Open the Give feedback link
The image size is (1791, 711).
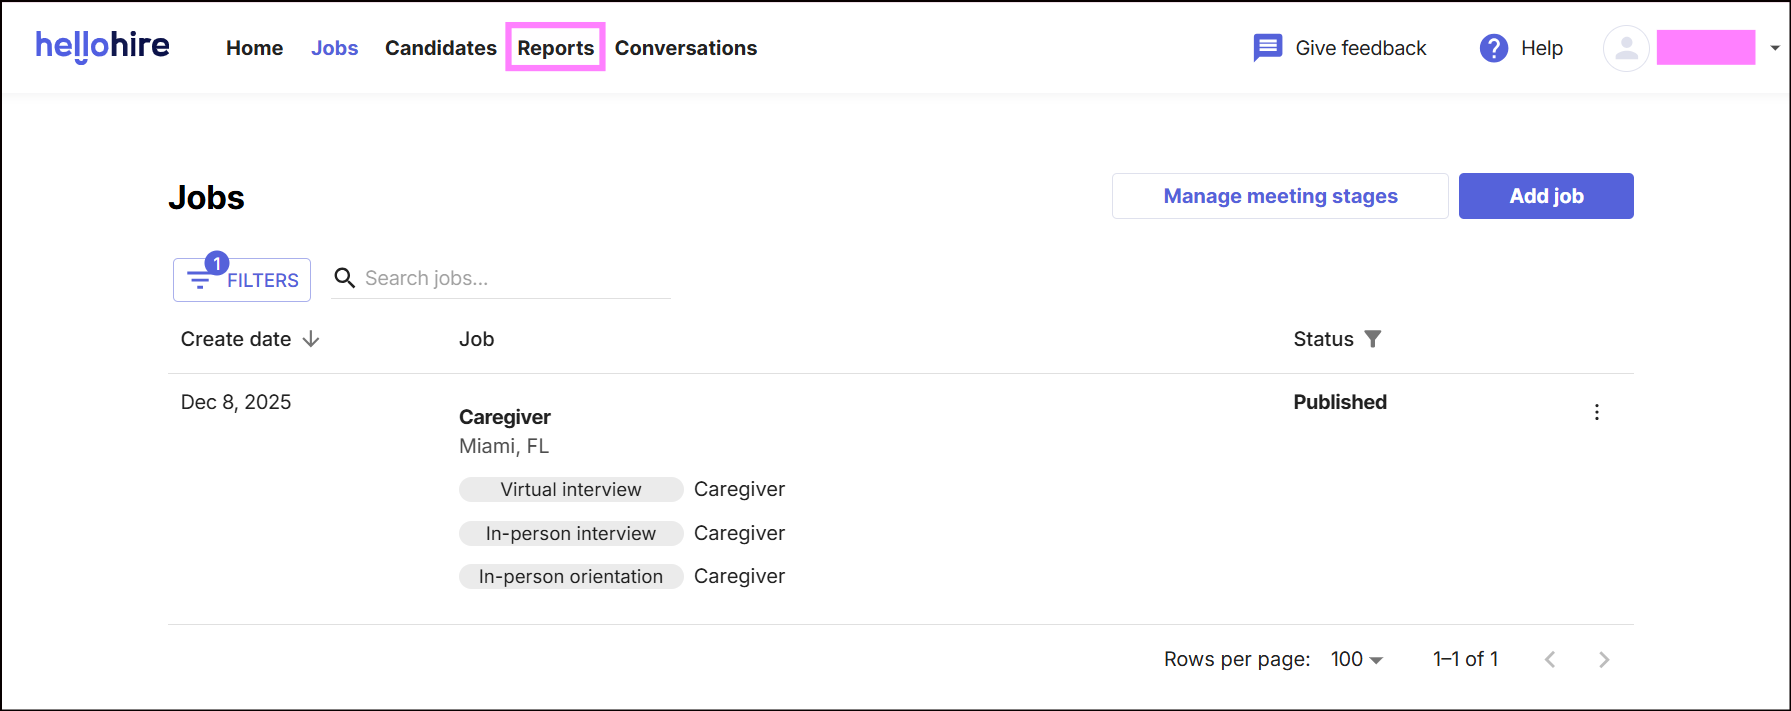1360,48
